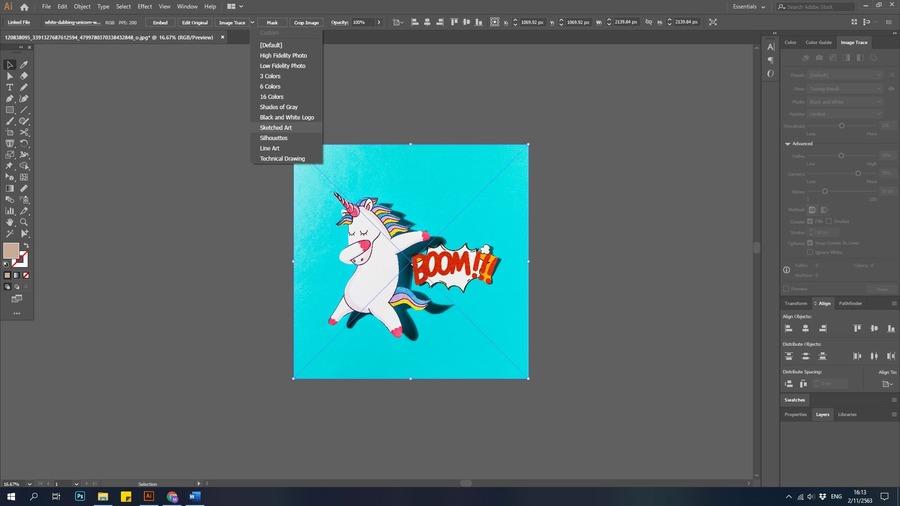
Task: Click the Edit Original button
Action: coord(195,22)
